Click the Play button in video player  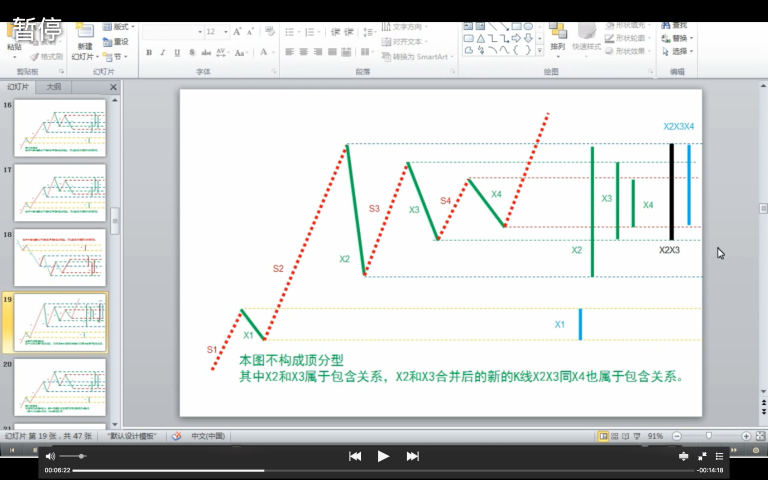pos(383,456)
